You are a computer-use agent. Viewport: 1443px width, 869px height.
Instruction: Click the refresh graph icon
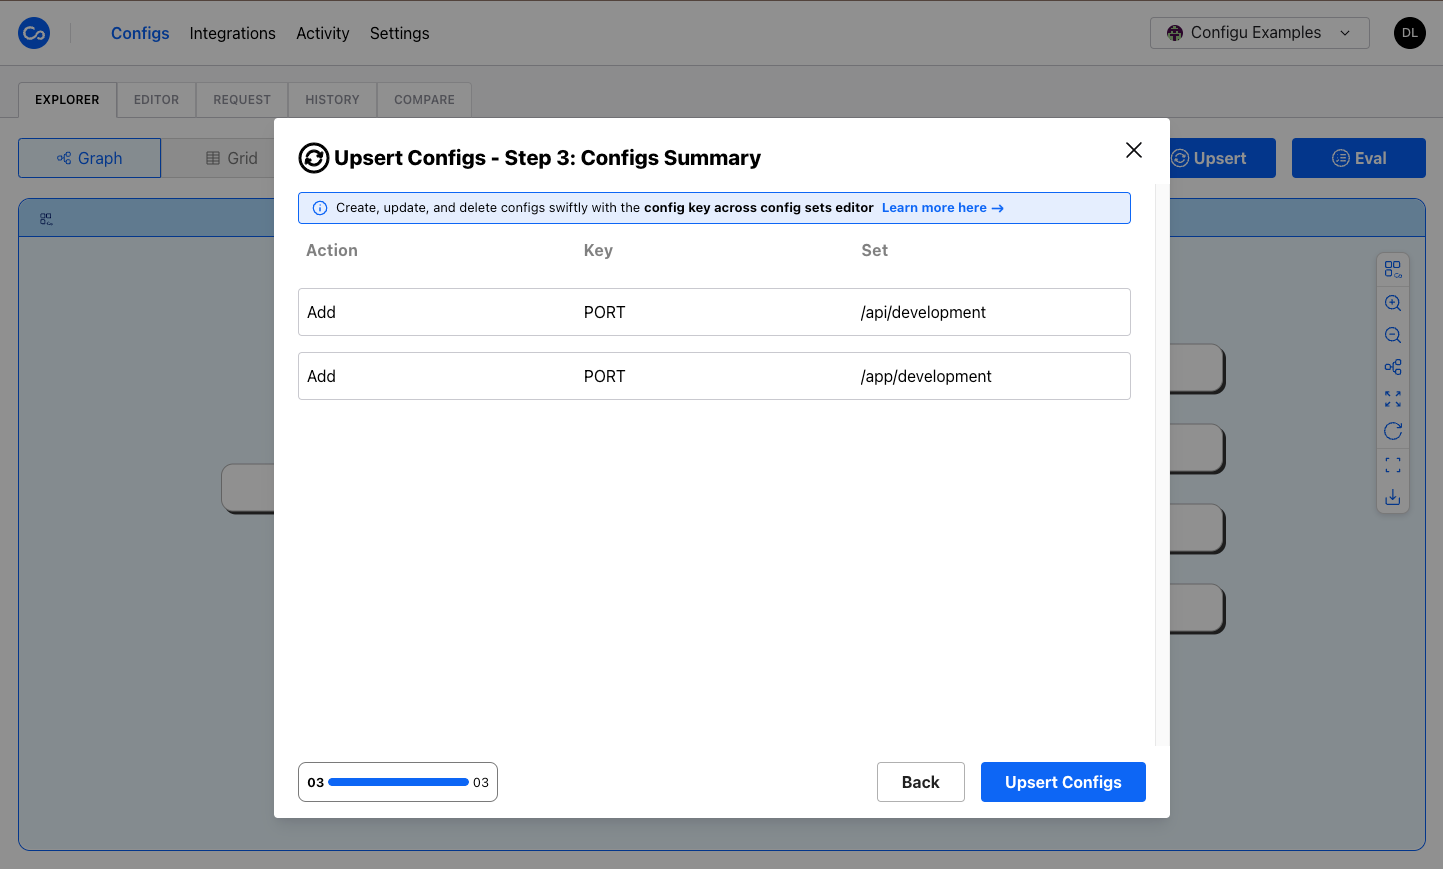pos(1393,431)
